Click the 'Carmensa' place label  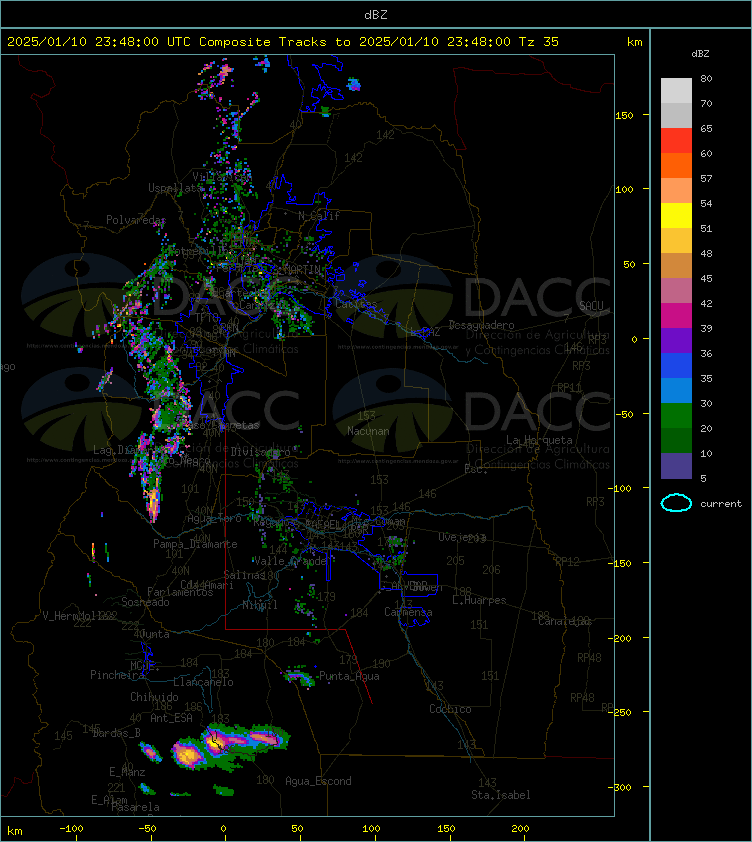[x=408, y=612]
